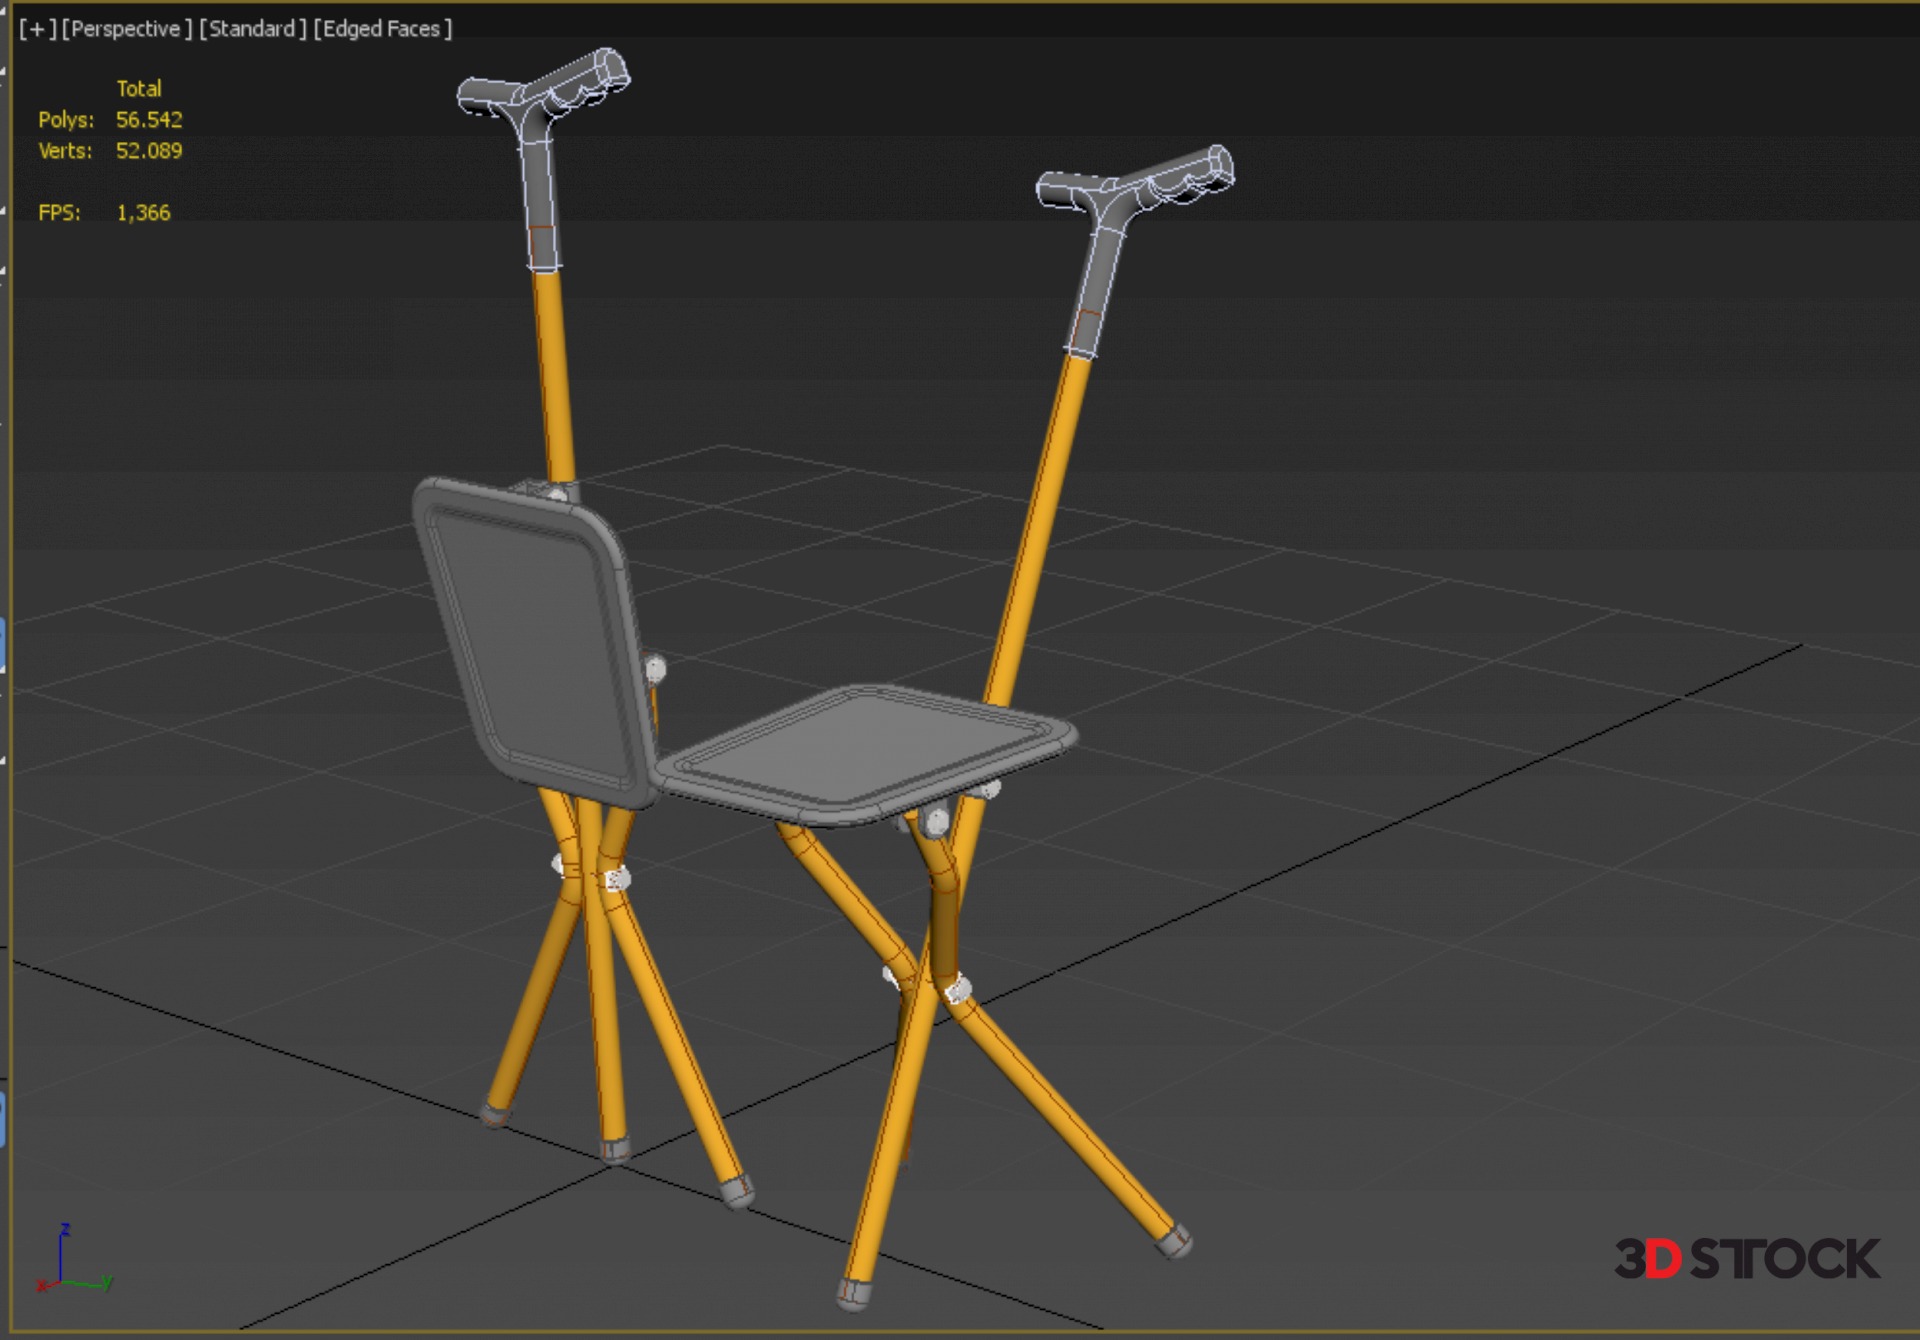
Task: Click the Verts count statistic
Action: 149,151
